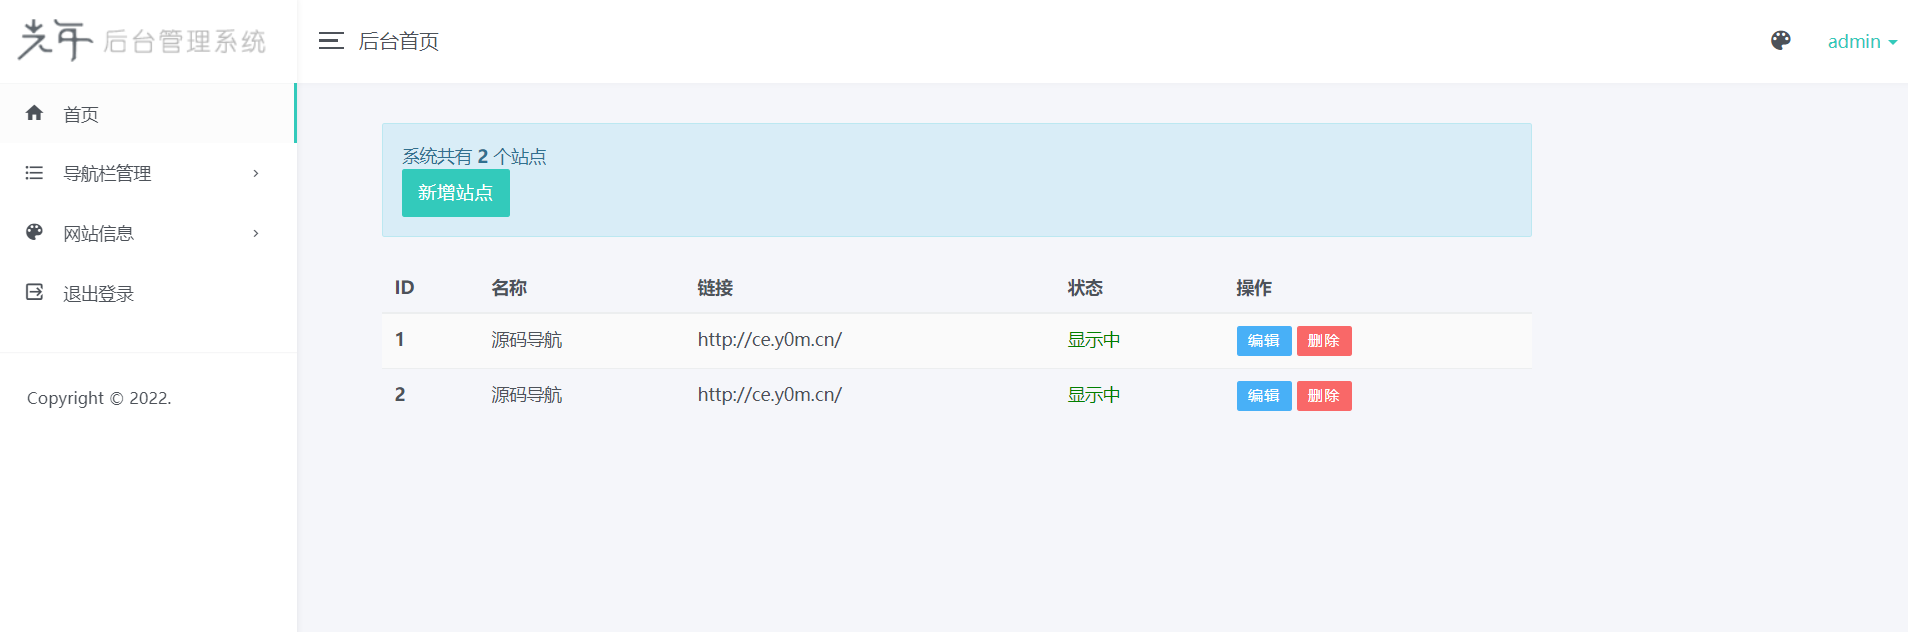Click the 后台首页 header title

pyautogui.click(x=398, y=41)
